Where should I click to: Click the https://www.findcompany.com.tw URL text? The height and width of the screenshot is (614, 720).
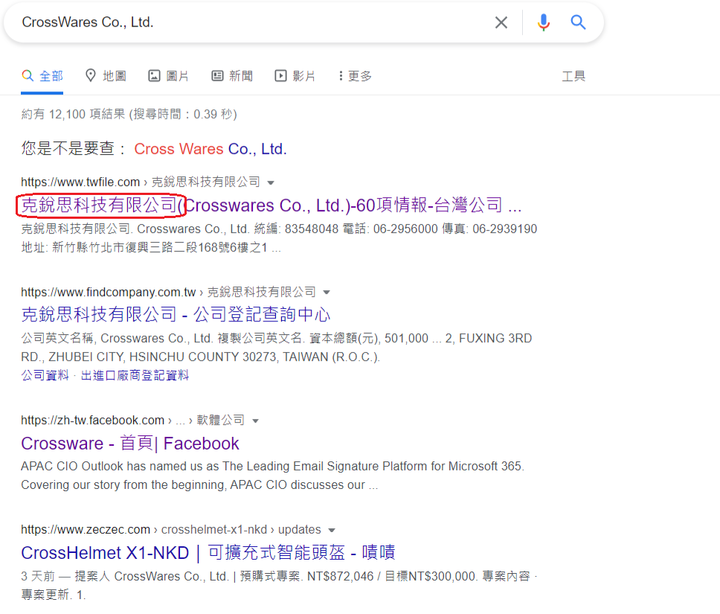pos(108,292)
